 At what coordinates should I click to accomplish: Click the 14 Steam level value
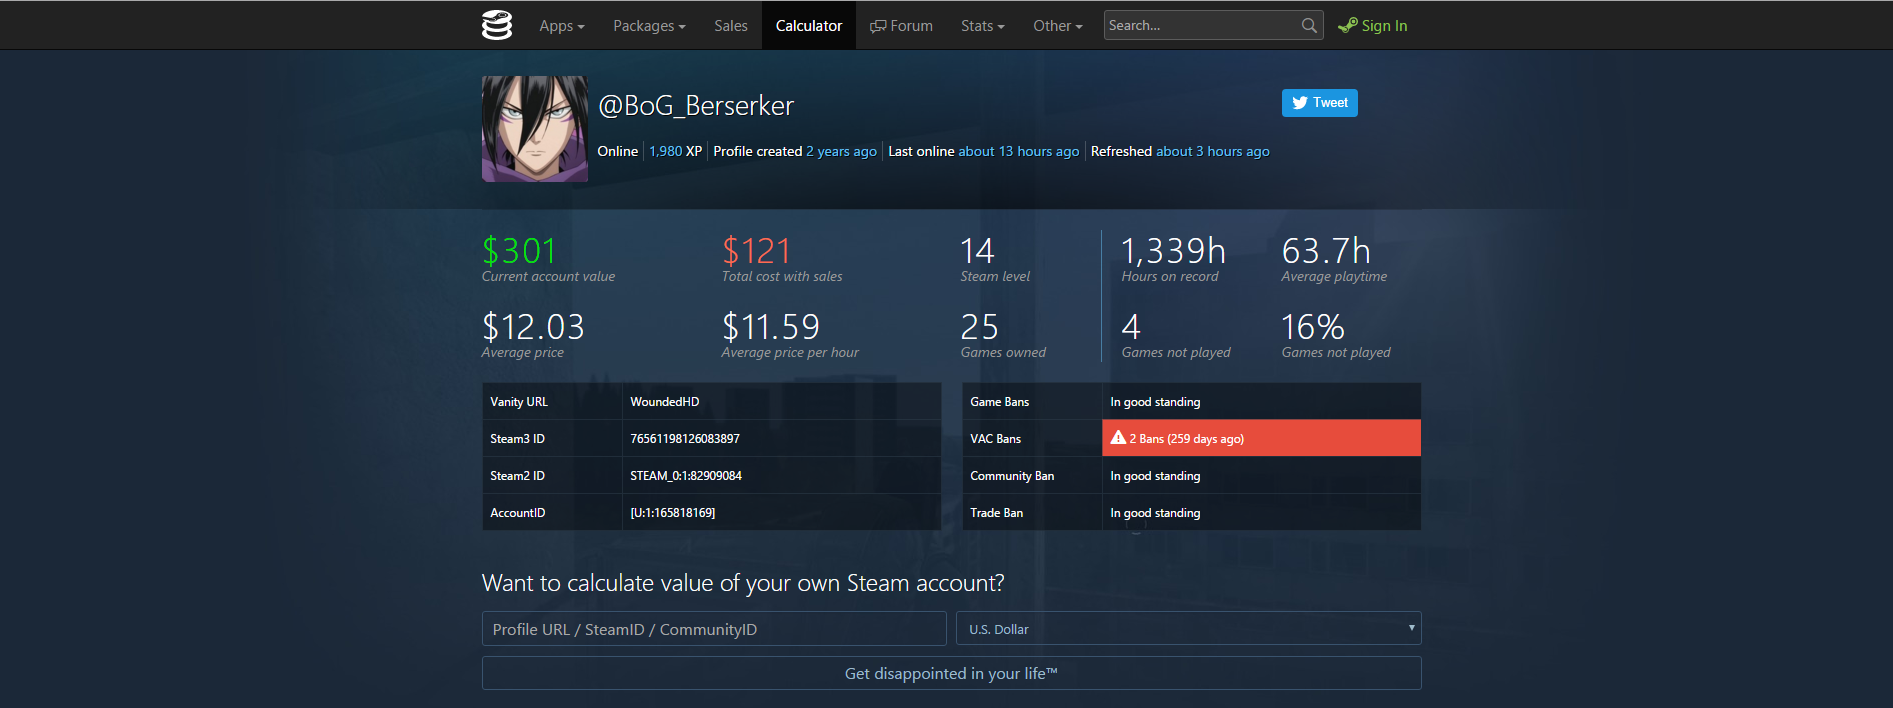pos(977,250)
